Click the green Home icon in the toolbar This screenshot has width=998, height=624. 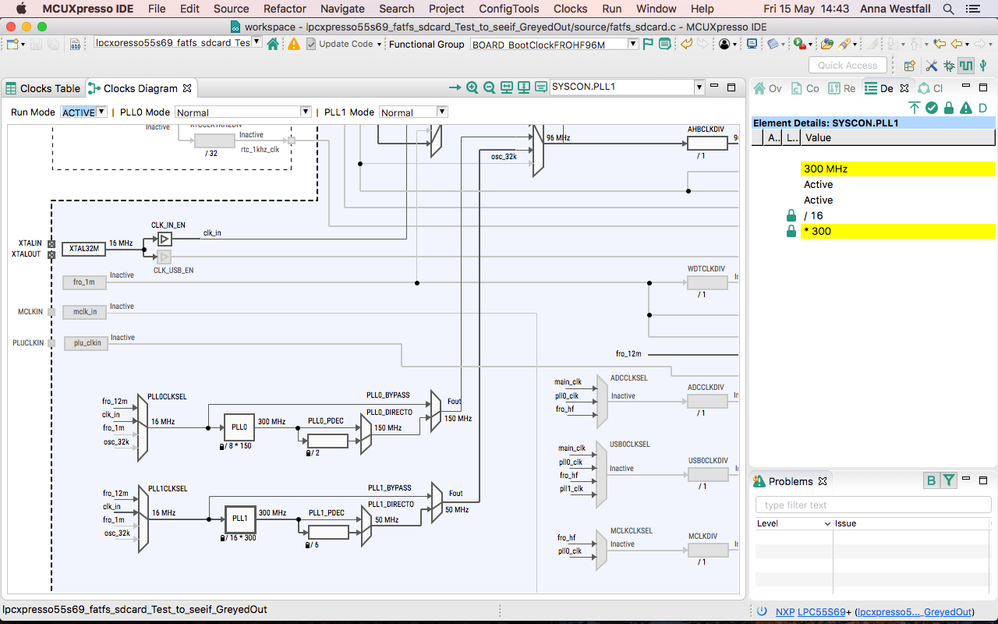(274, 45)
